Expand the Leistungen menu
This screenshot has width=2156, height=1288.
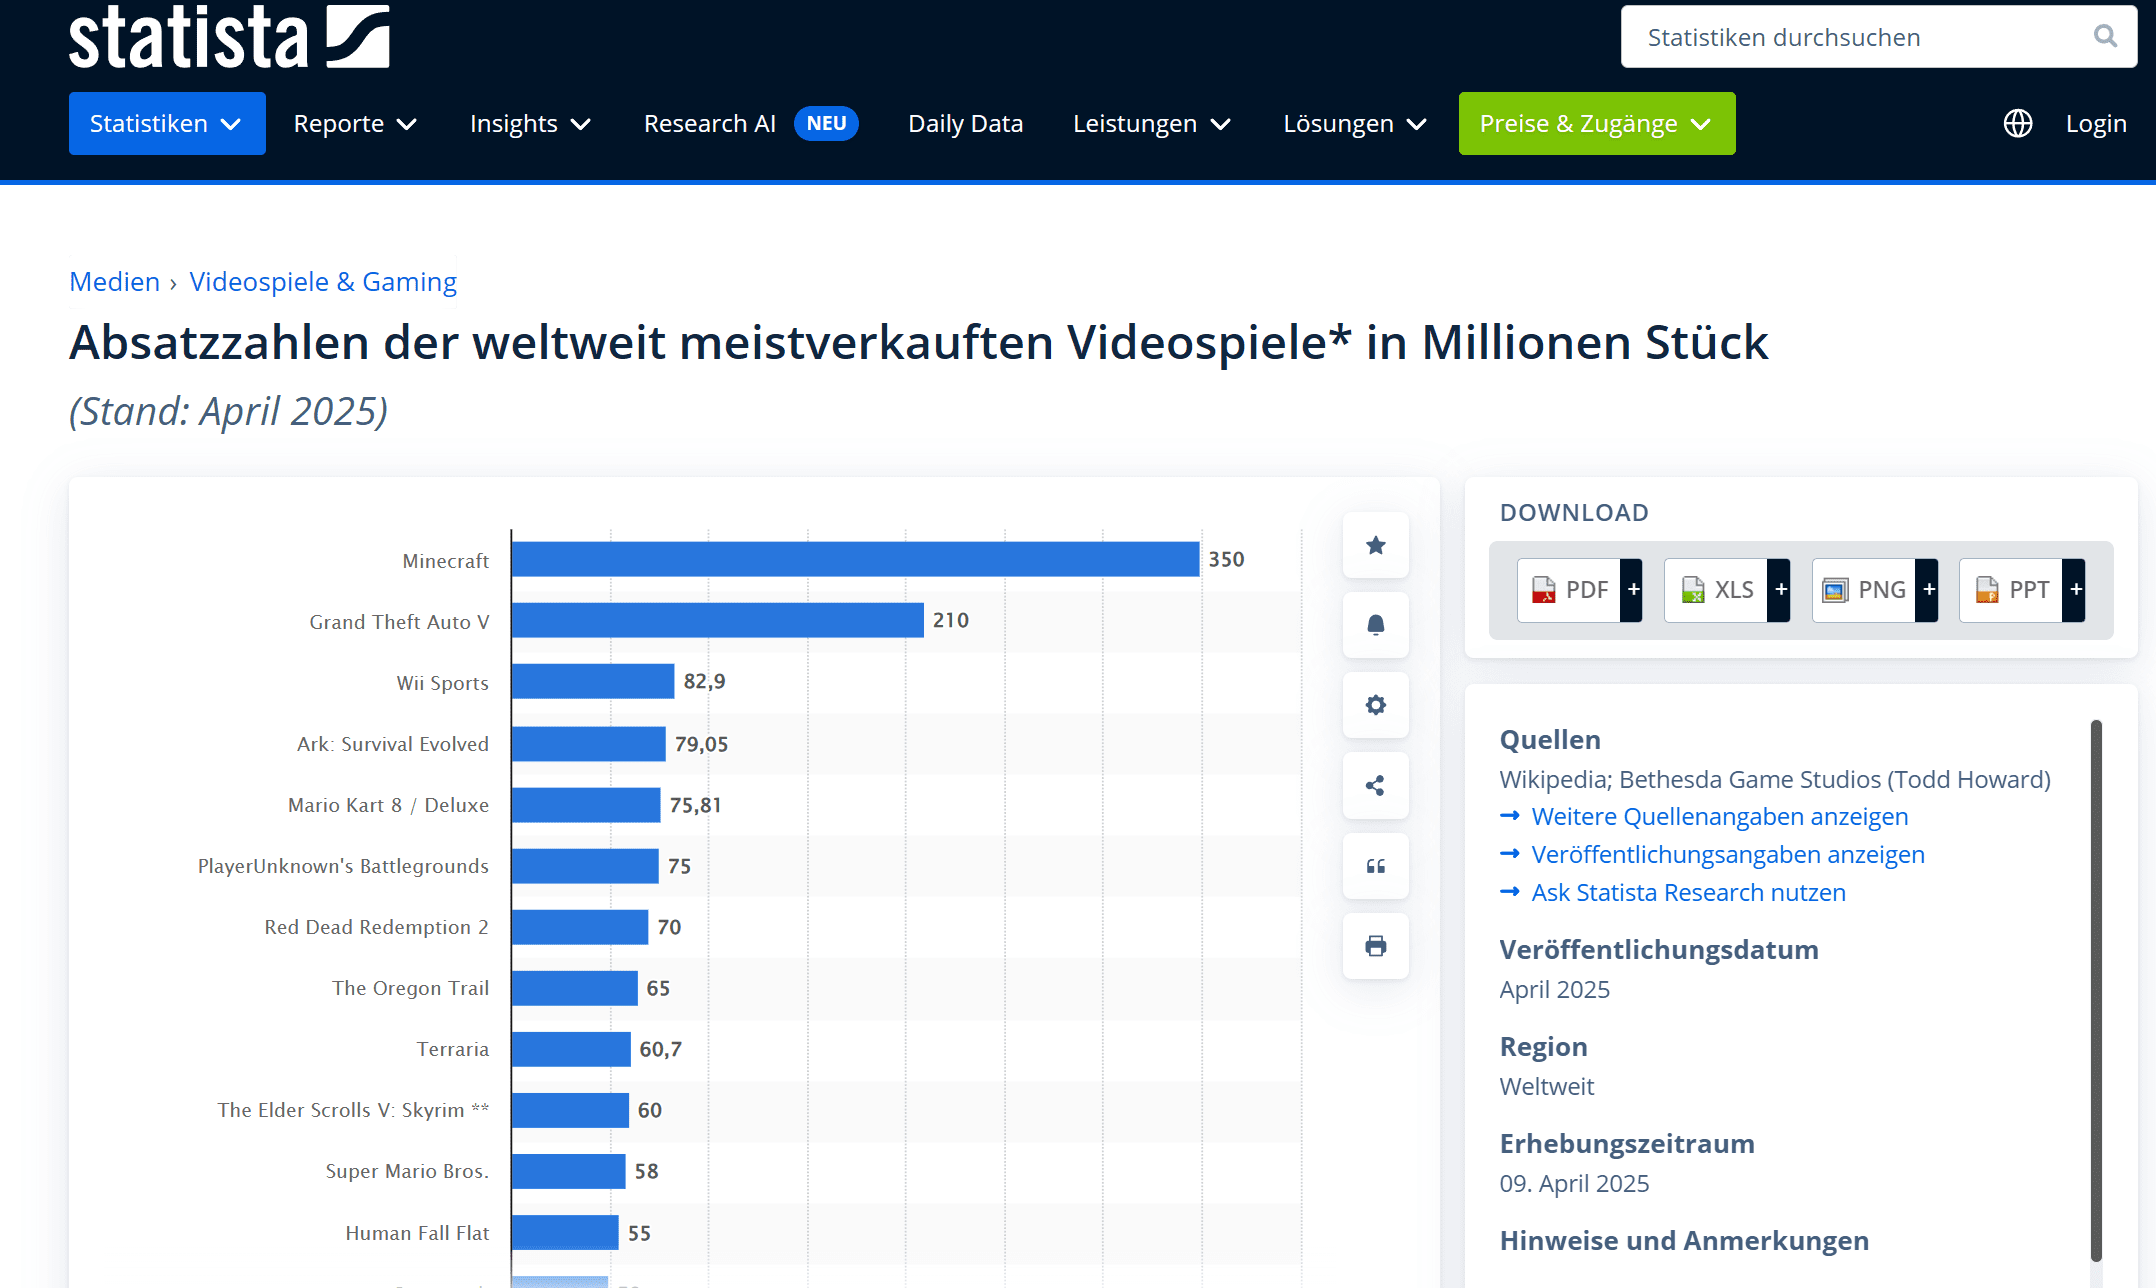tap(1151, 123)
